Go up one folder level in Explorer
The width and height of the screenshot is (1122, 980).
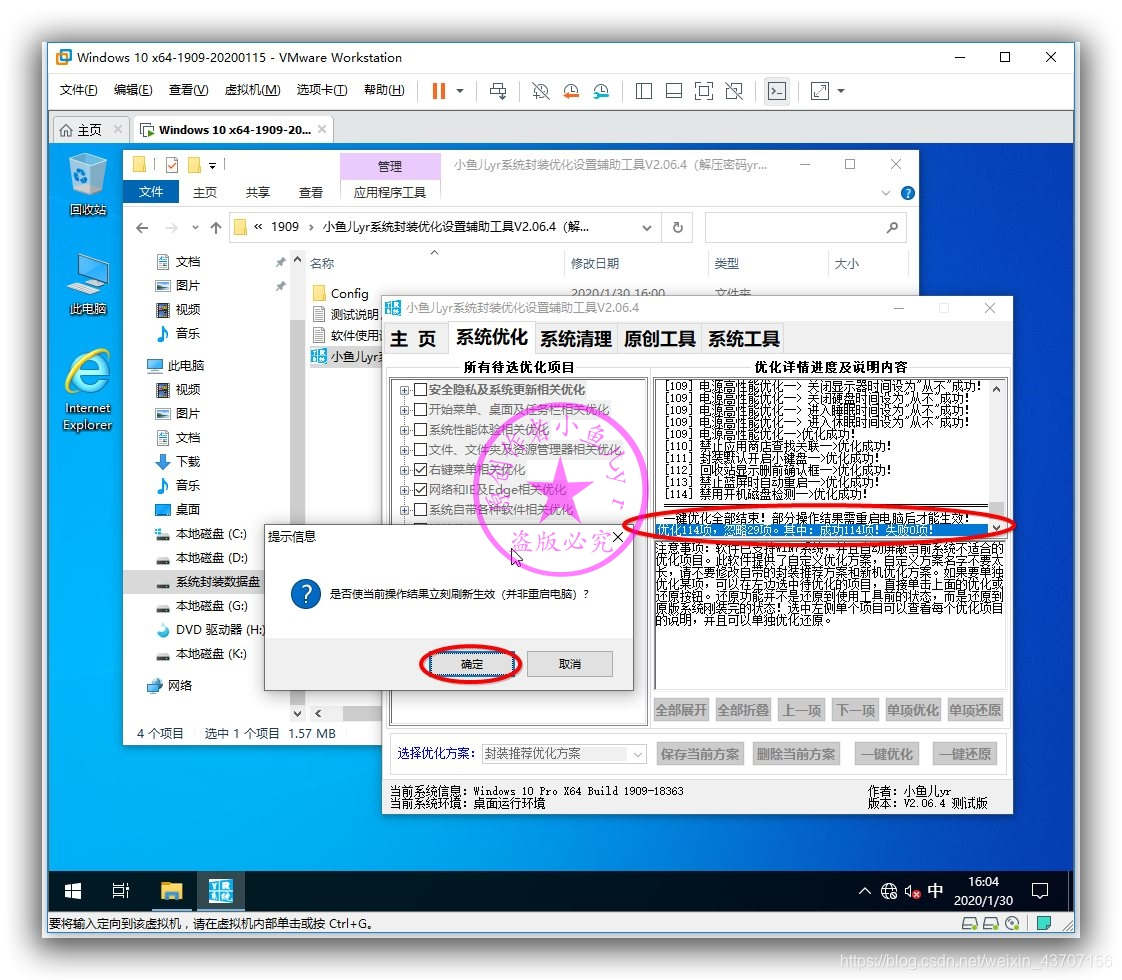click(x=216, y=227)
